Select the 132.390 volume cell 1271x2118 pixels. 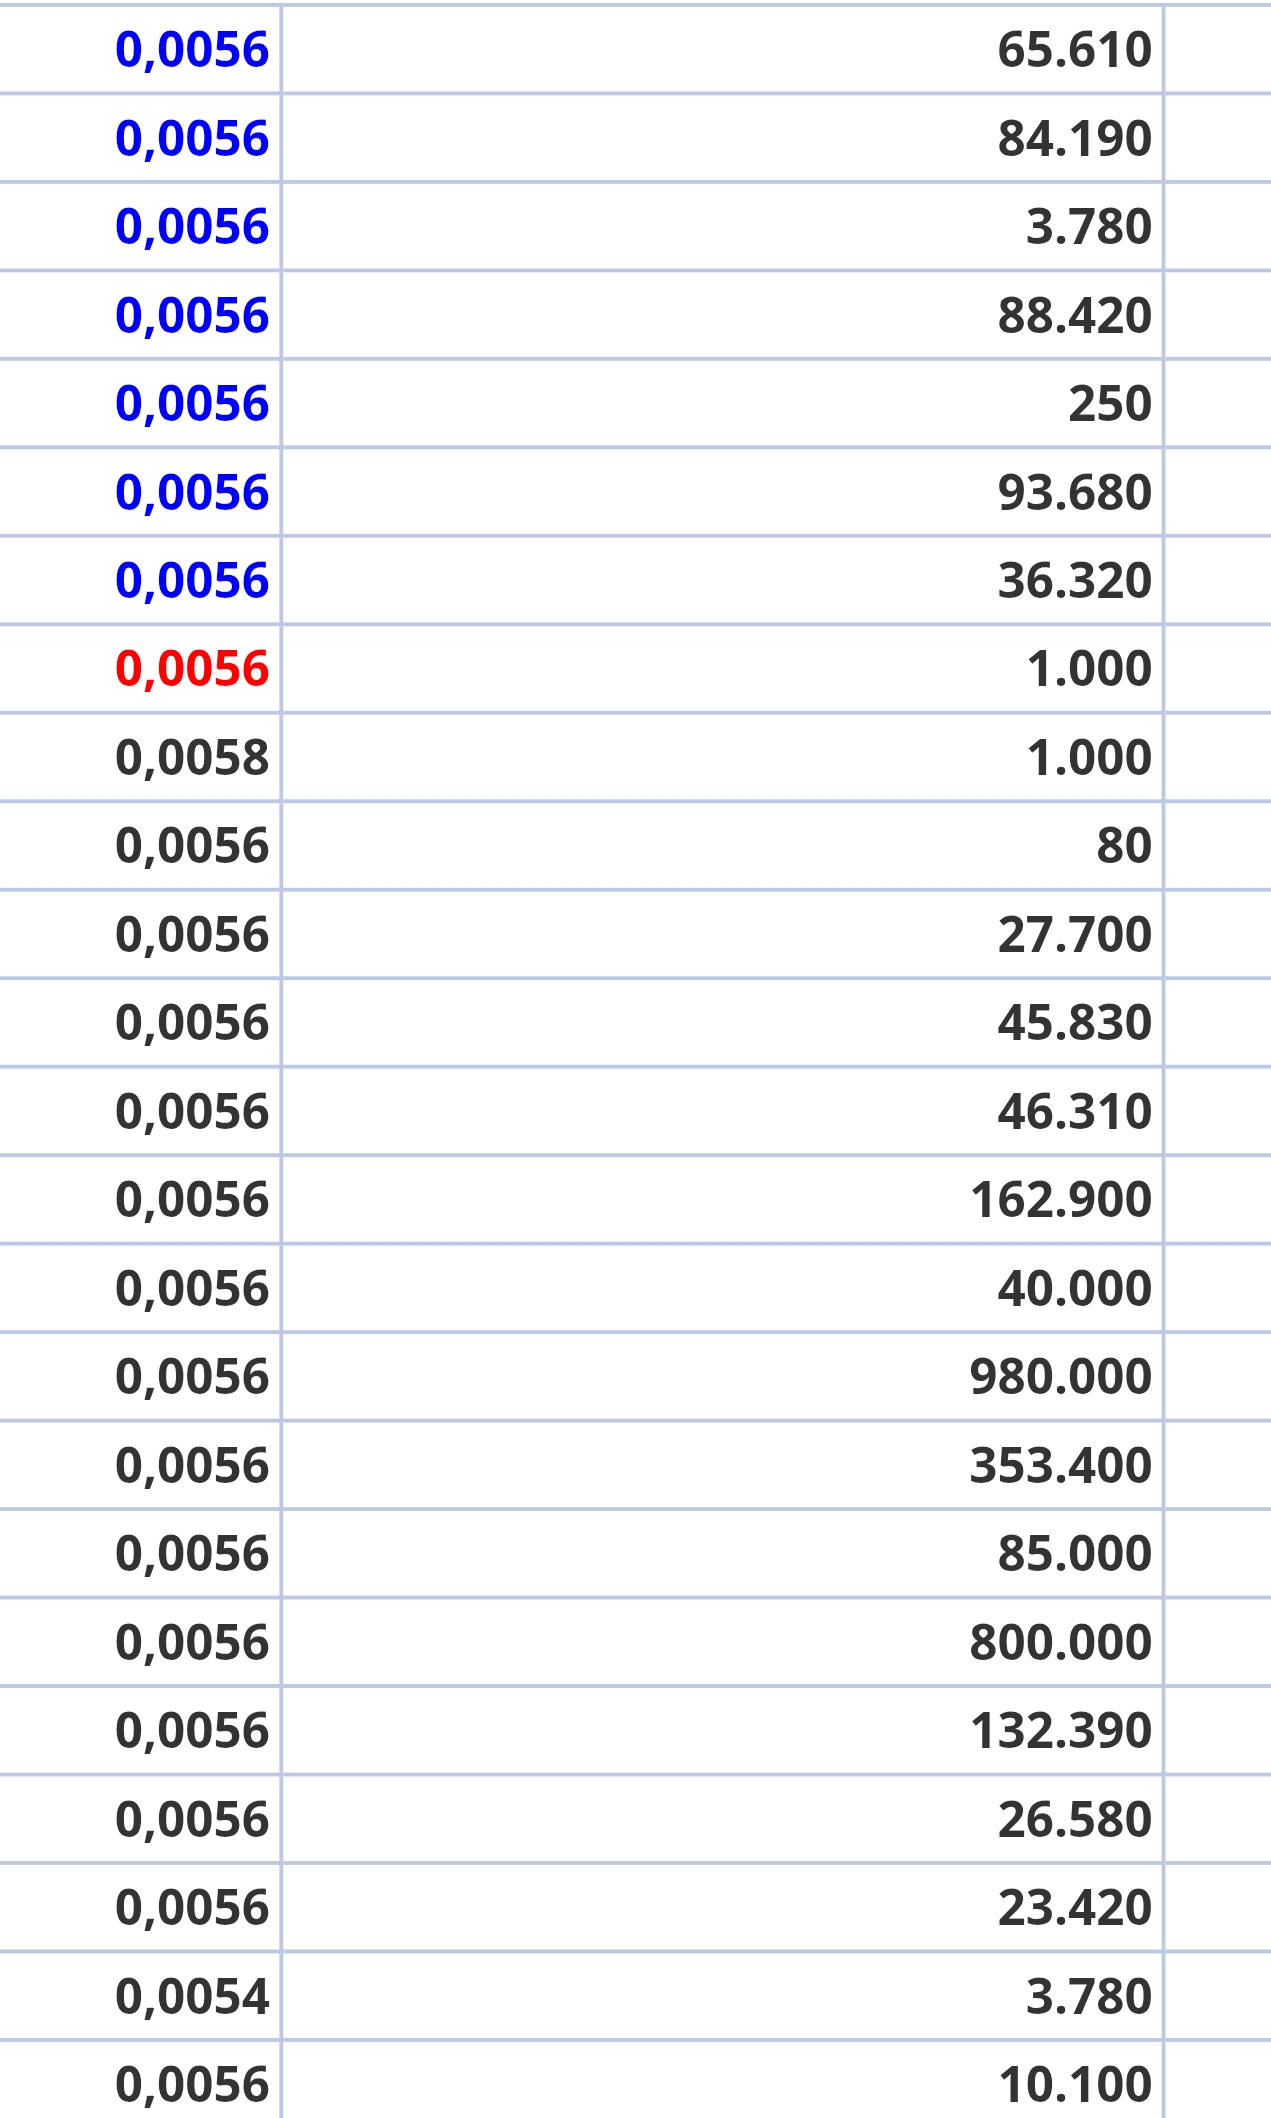point(1060,1730)
